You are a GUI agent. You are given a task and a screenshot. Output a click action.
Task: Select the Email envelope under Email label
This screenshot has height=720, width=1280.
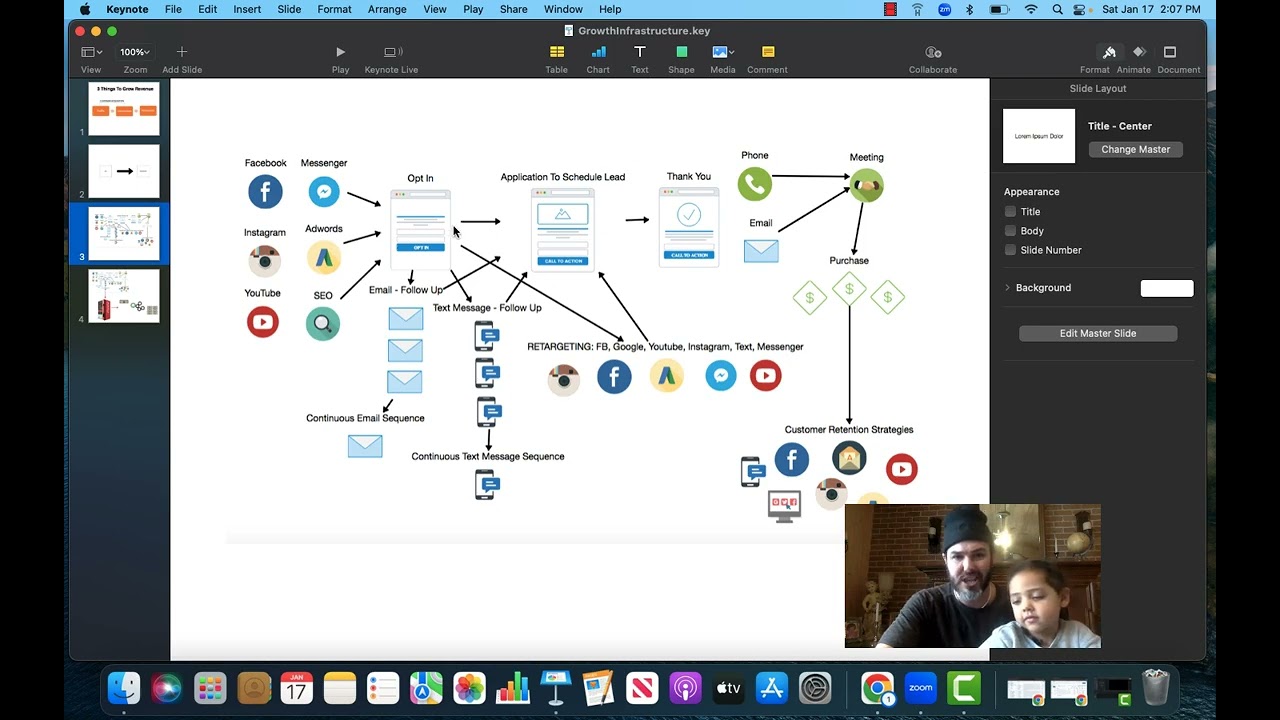coord(761,251)
